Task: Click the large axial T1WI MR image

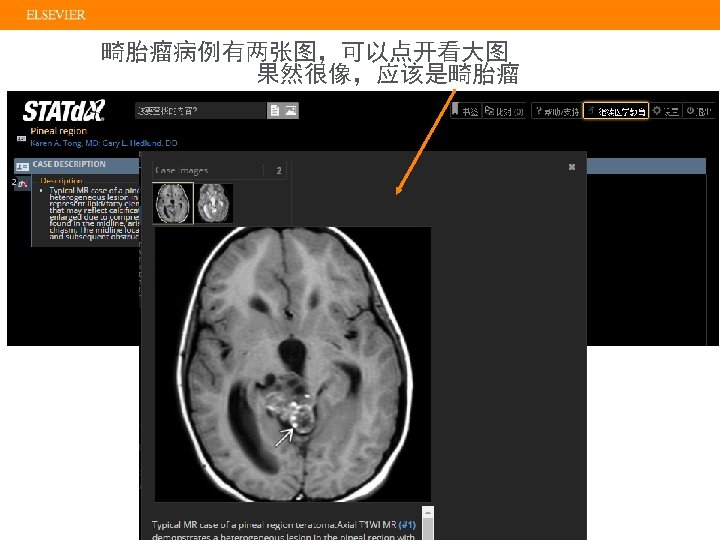Action: click(x=292, y=364)
